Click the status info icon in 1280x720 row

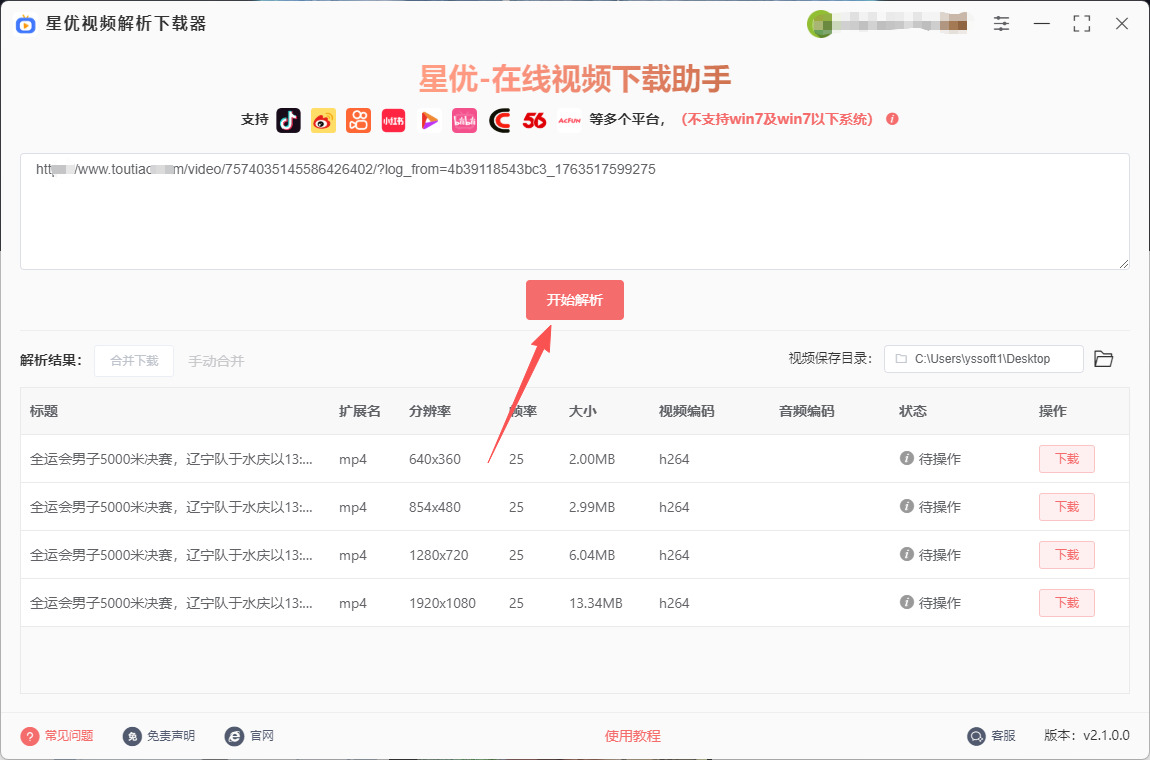pos(907,555)
